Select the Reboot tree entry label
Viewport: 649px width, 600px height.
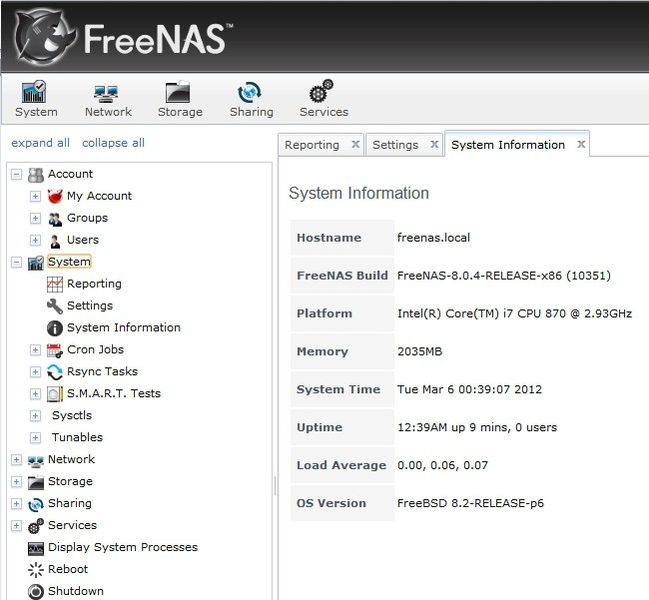click(x=68, y=569)
